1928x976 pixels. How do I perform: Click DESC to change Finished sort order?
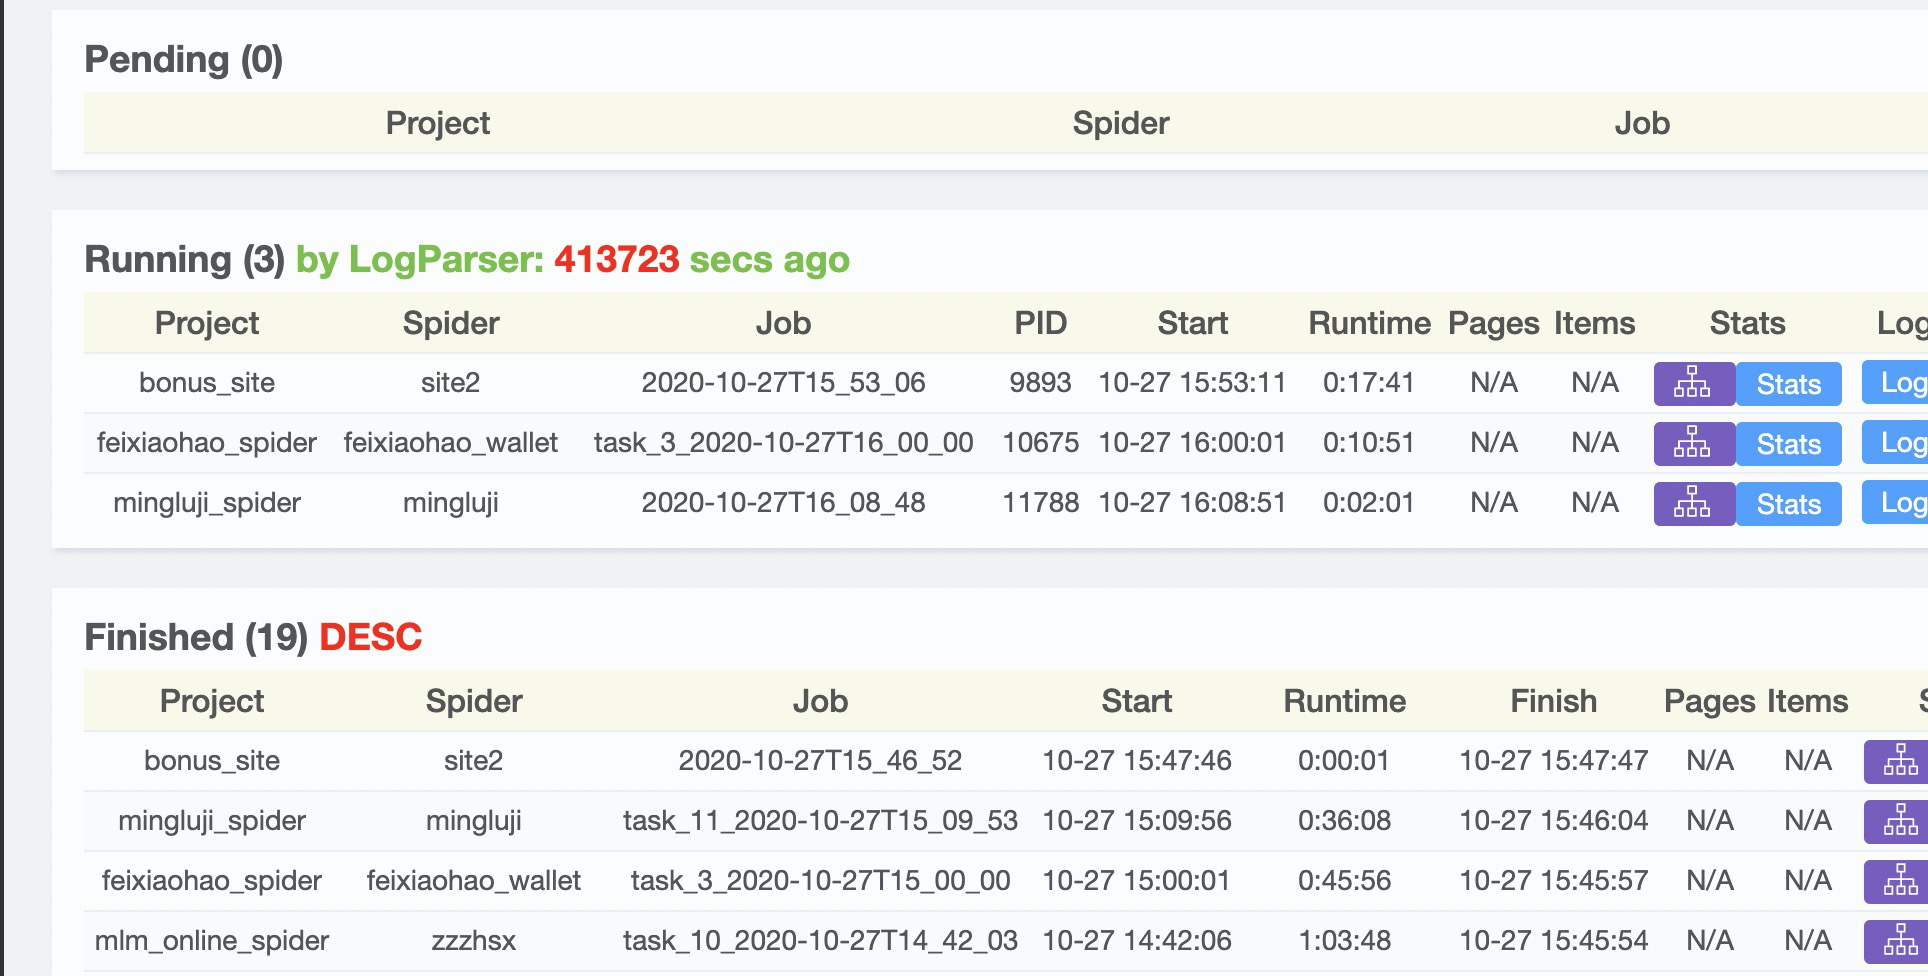point(370,637)
